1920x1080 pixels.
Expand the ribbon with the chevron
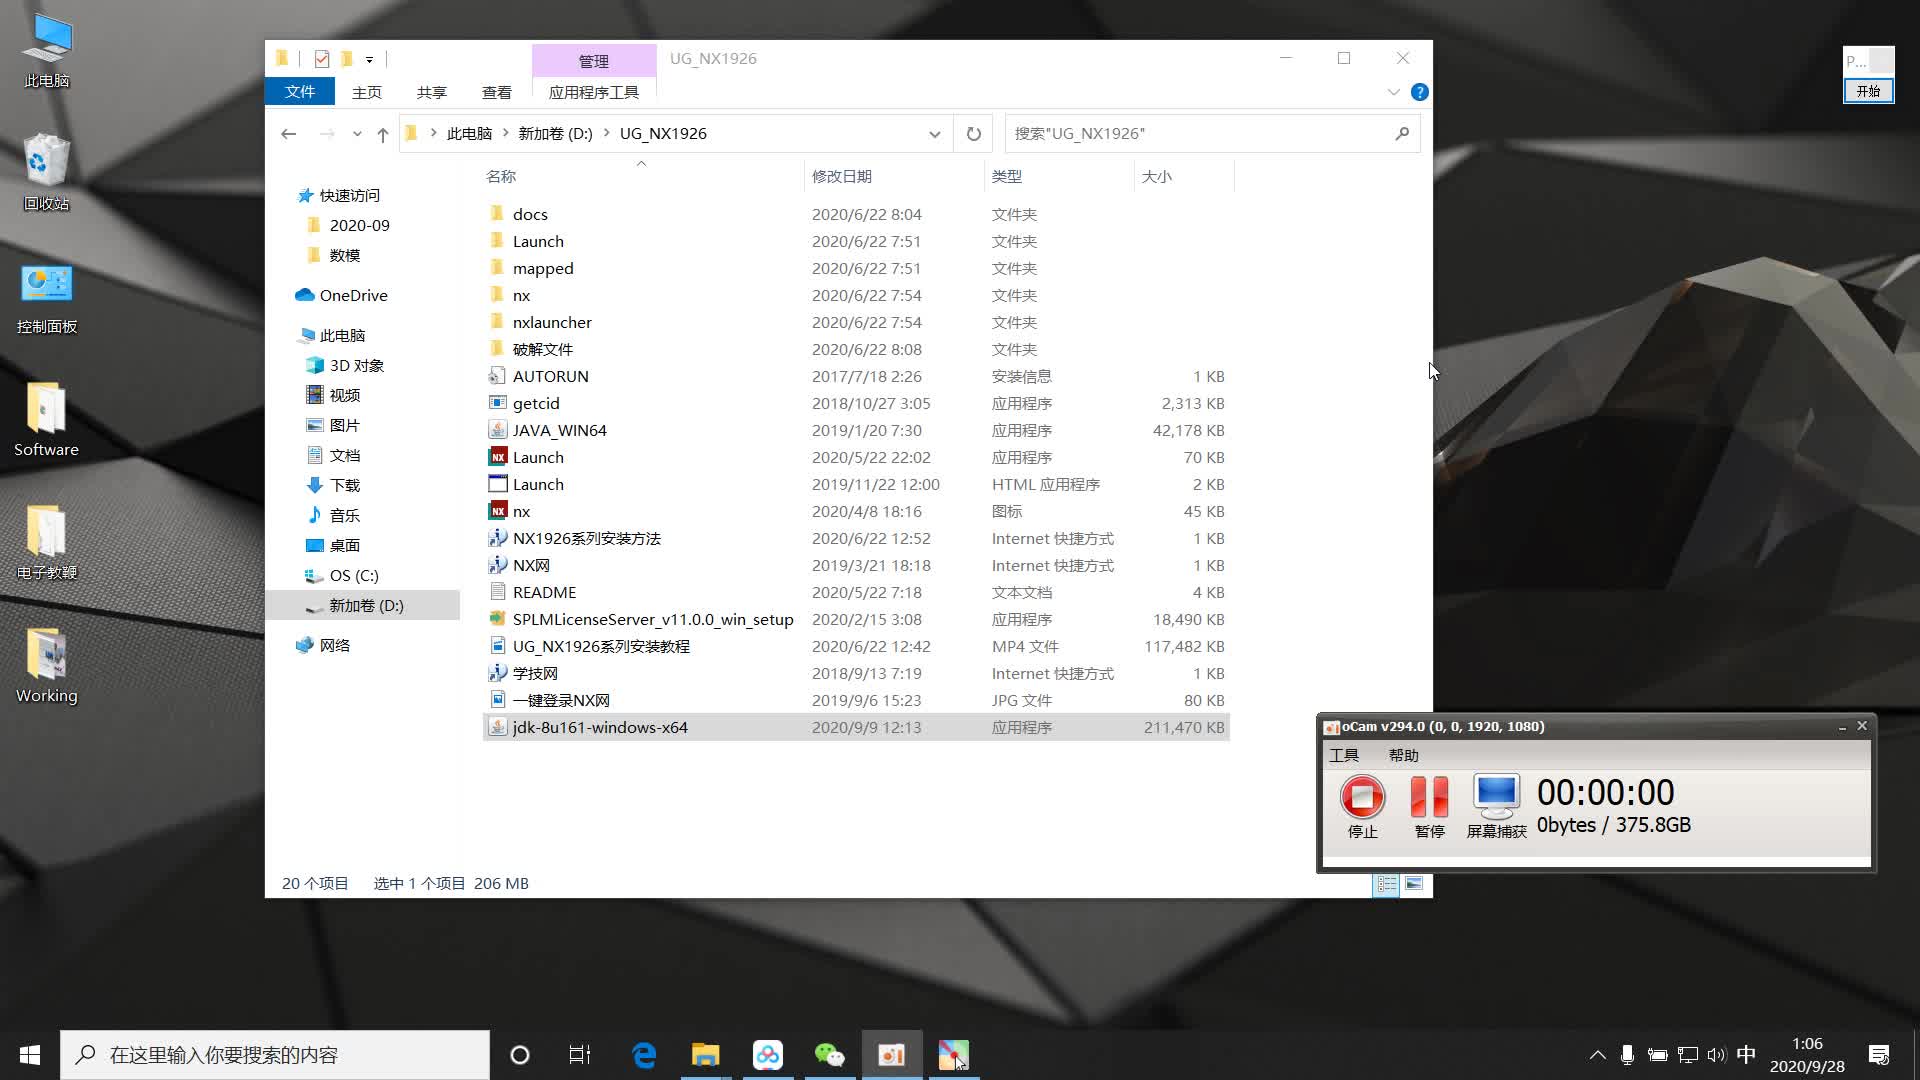pyautogui.click(x=1393, y=92)
